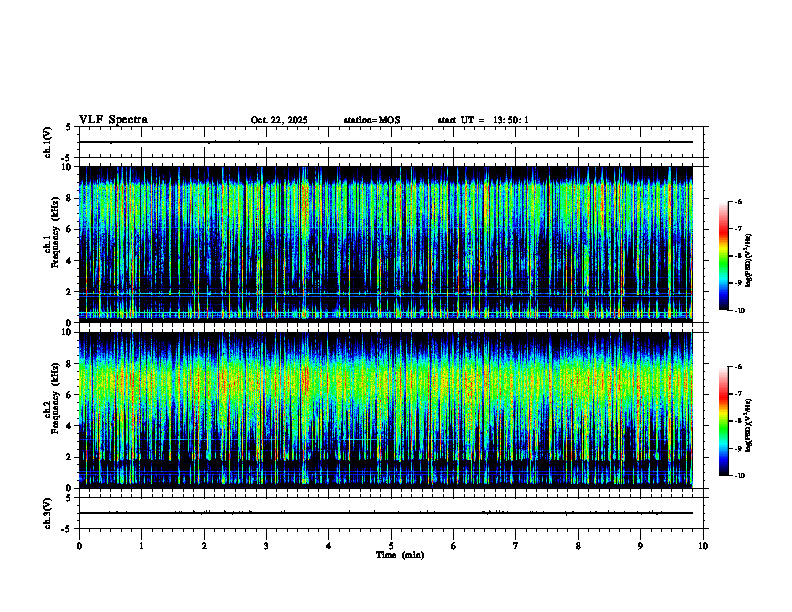792x612 pixels.
Task: Select the "Oct. 22, 2025" date label
Action: pyautogui.click(x=279, y=120)
